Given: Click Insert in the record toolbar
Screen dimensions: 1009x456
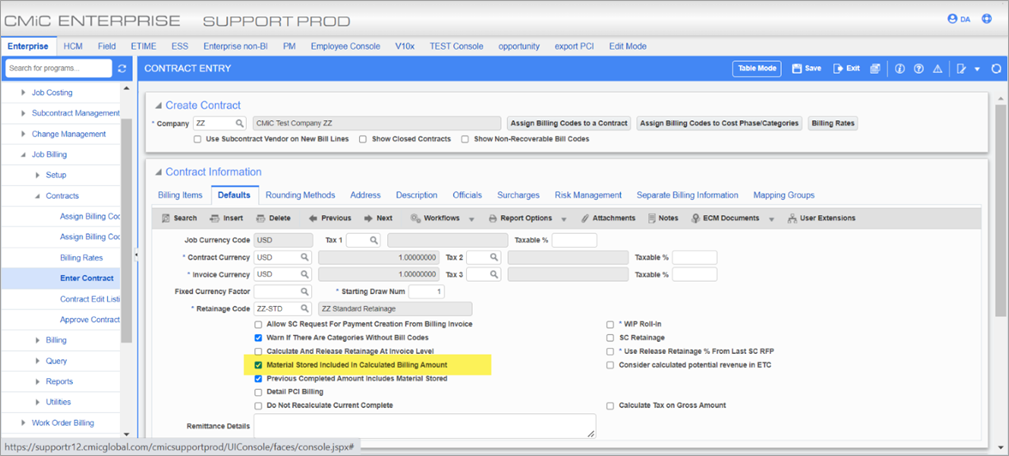Looking at the screenshot, I should click(226, 218).
